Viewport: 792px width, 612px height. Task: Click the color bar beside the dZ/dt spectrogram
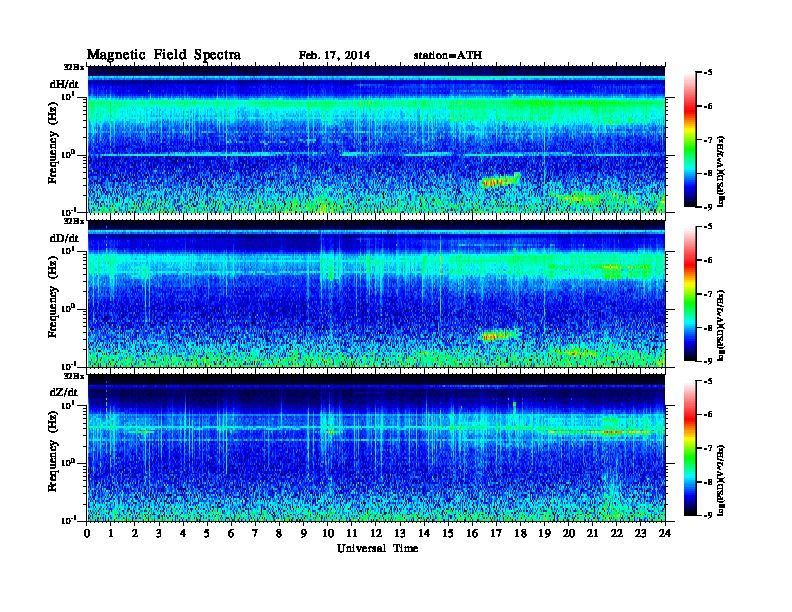point(690,448)
